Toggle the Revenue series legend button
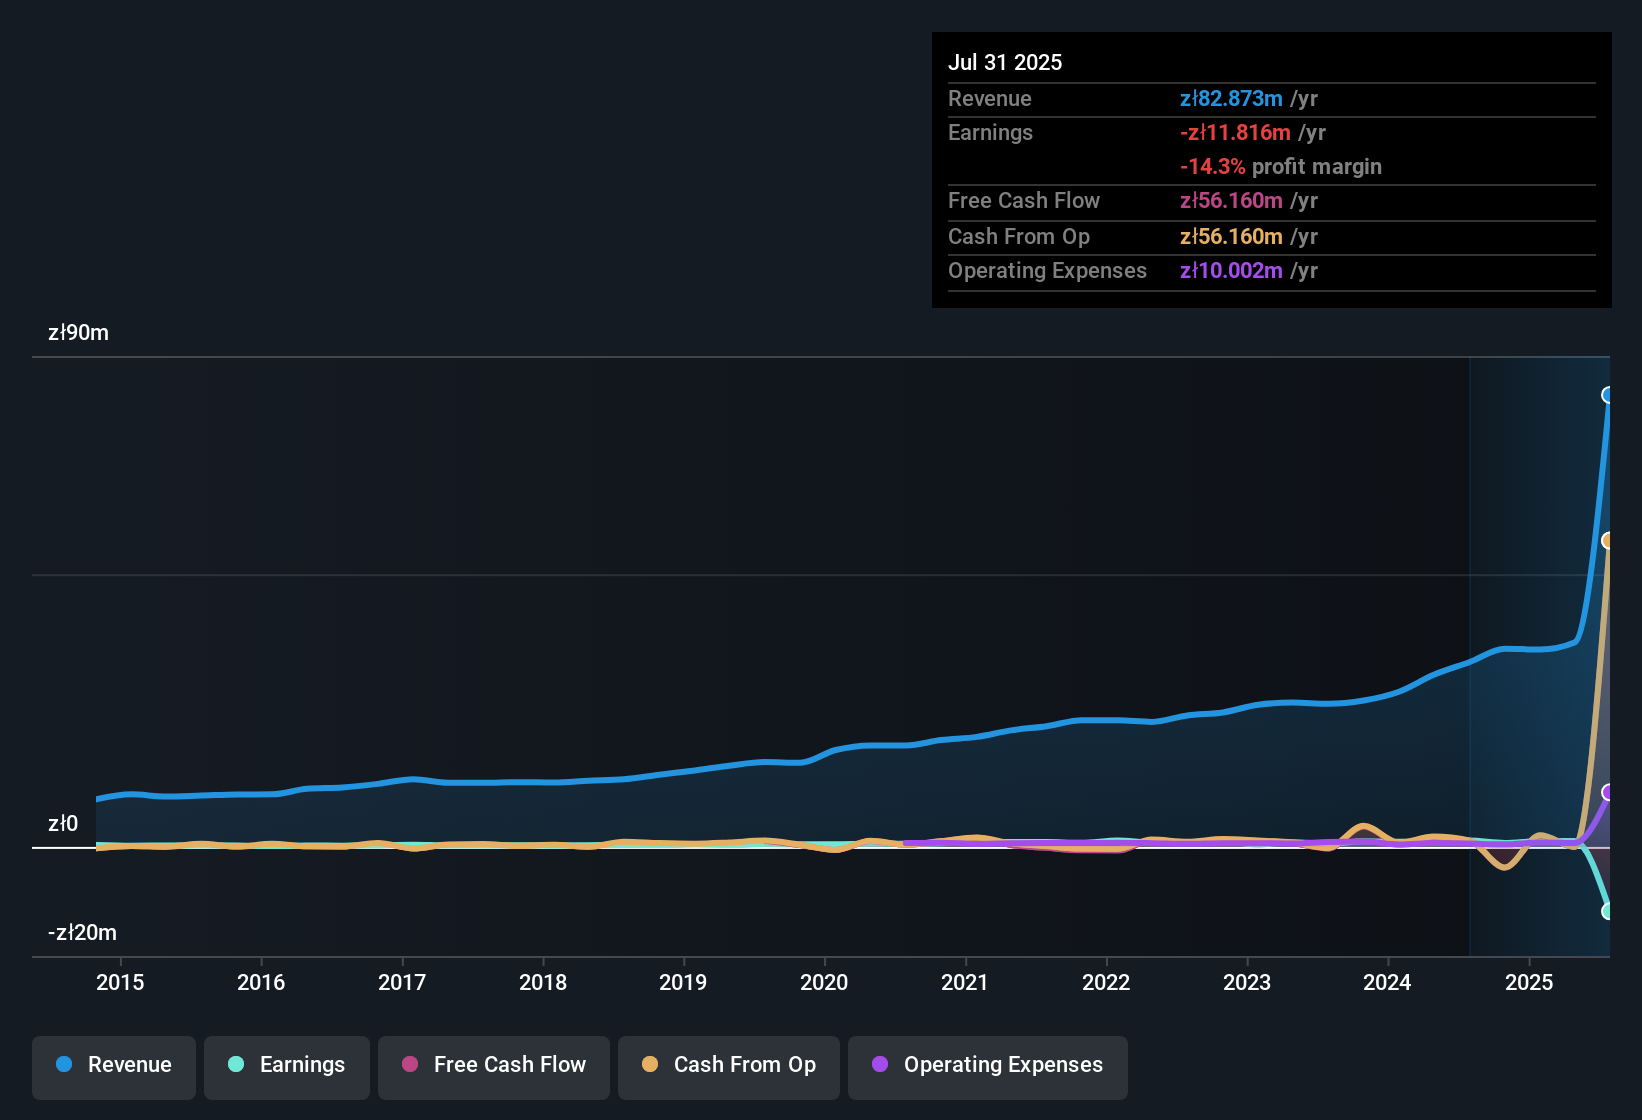1642x1120 pixels. (x=114, y=1065)
